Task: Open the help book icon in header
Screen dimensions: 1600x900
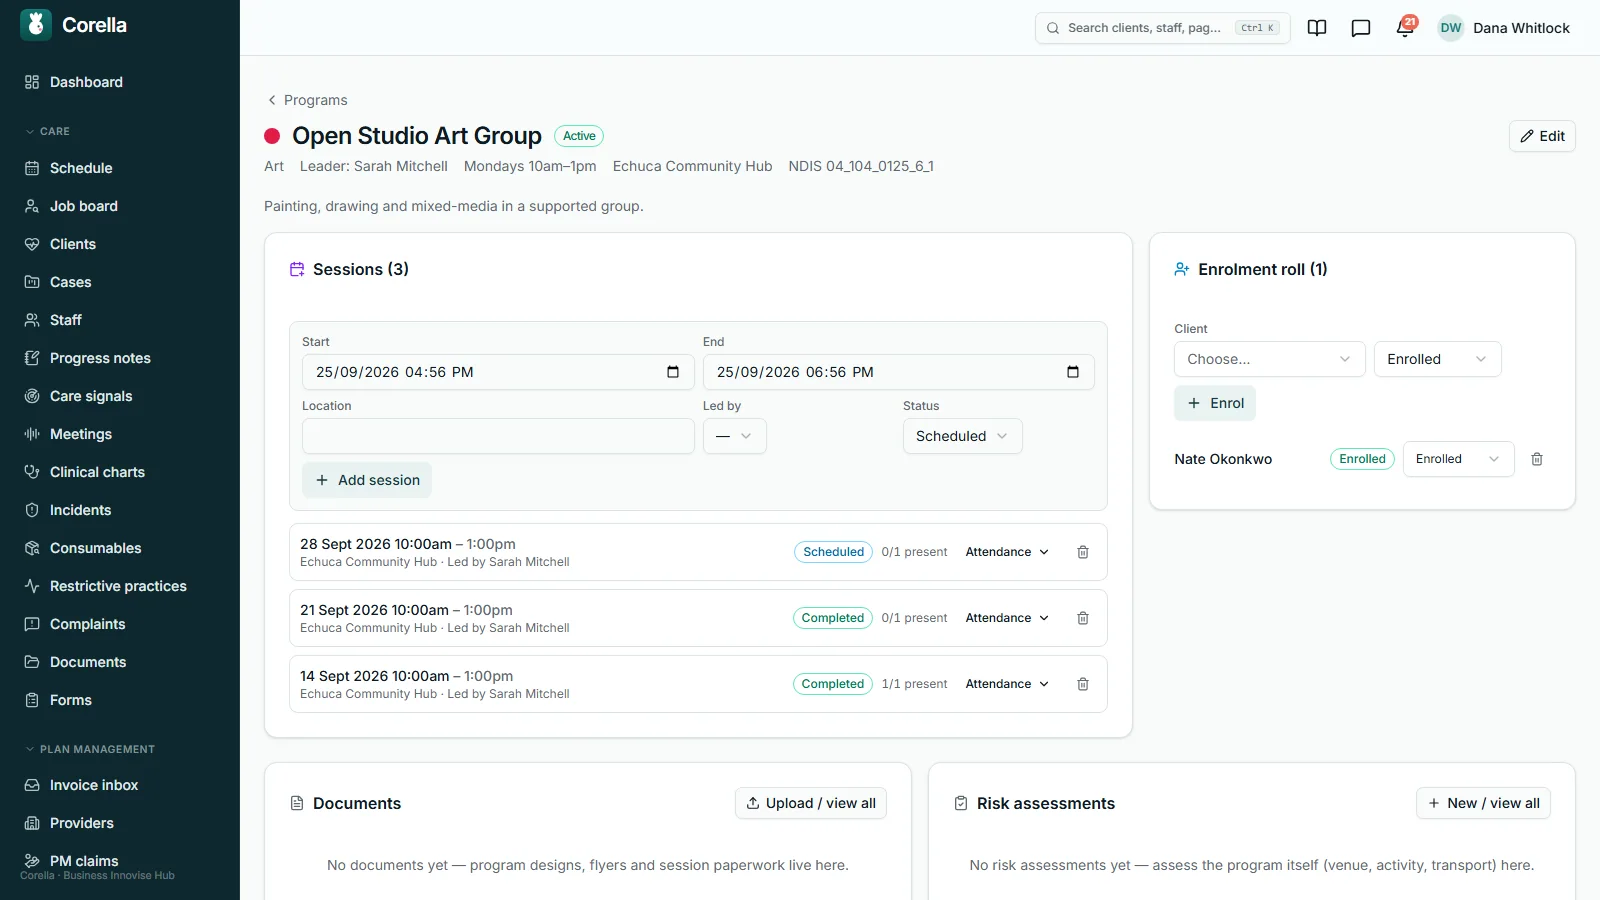Action: tap(1317, 28)
